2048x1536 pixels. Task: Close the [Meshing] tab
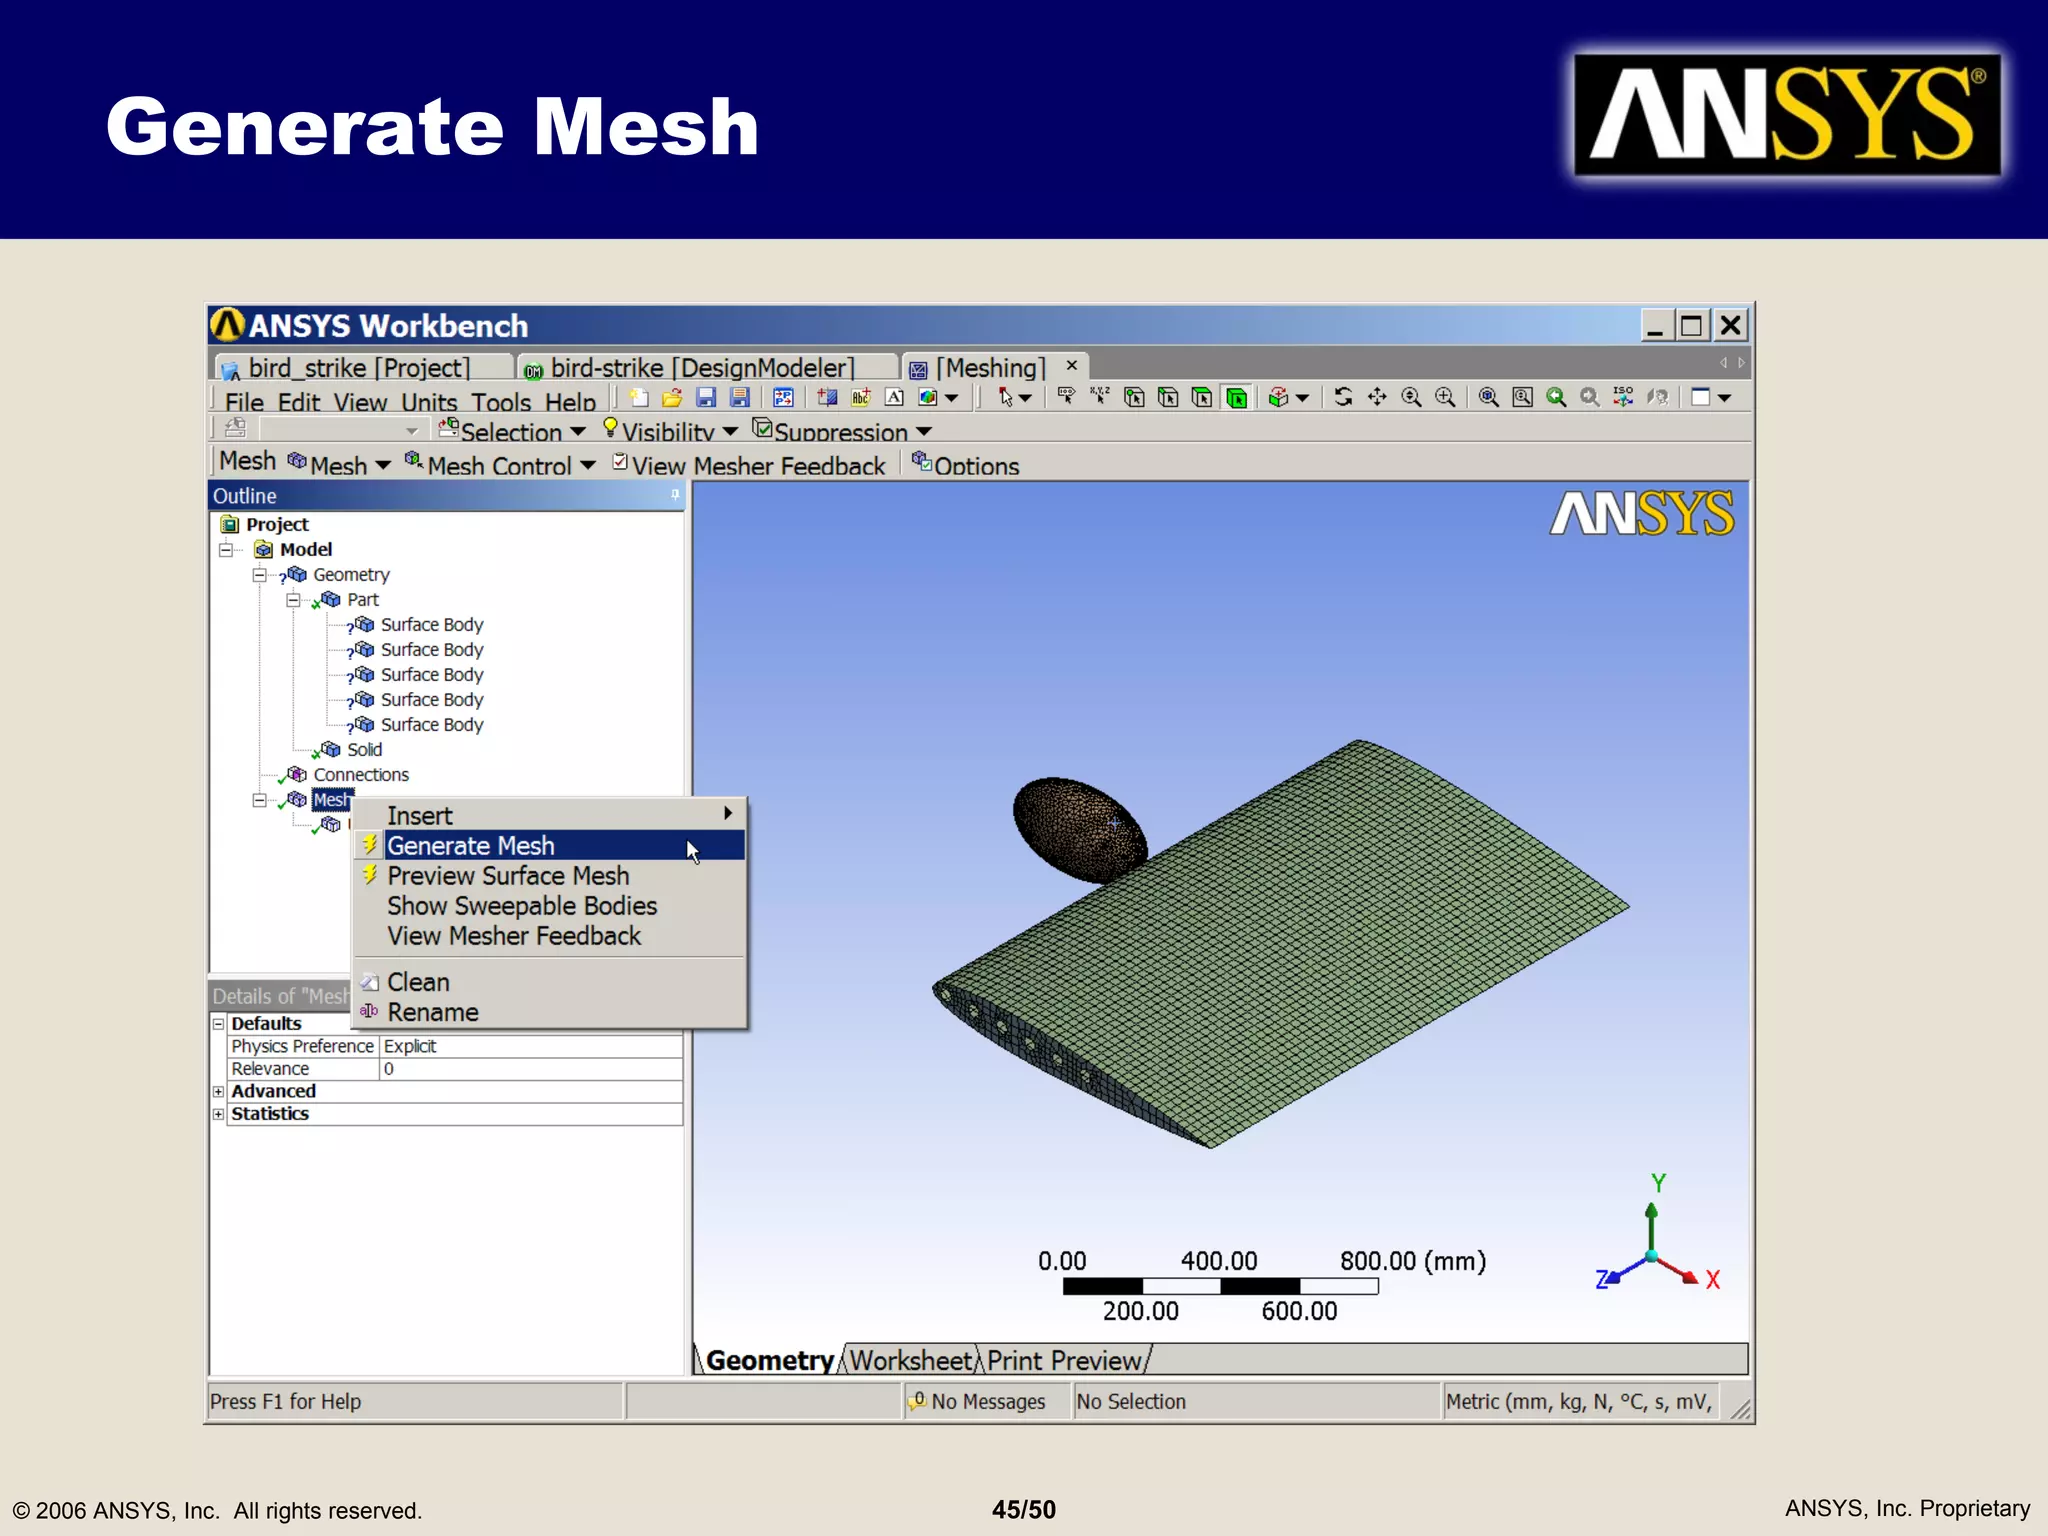pyautogui.click(x=1072, y=366)
